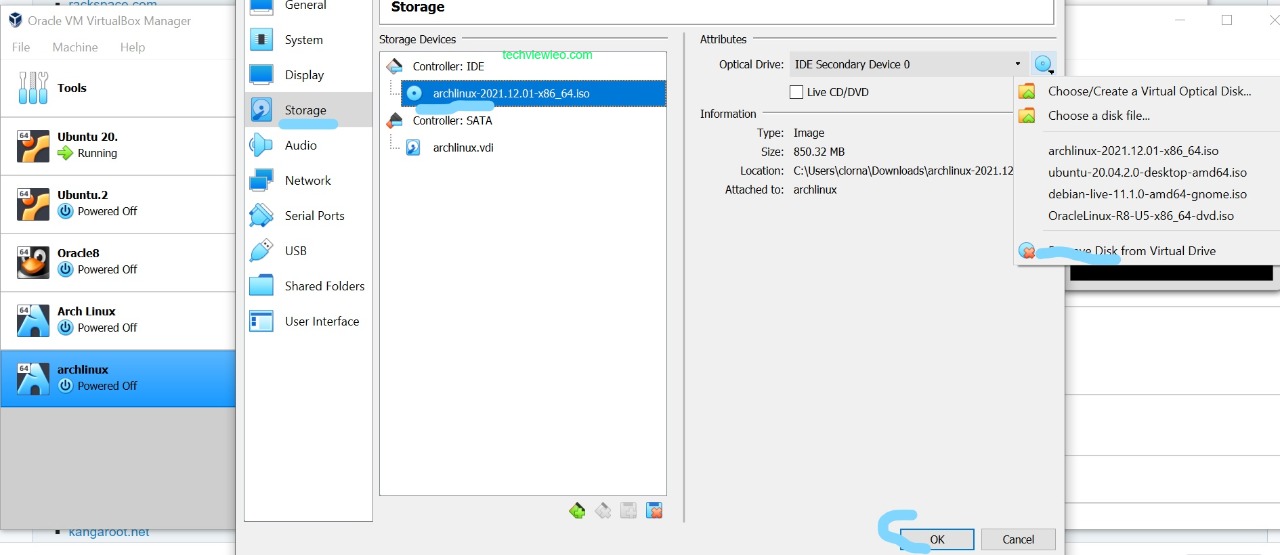This screenshot has width=1280, height=555.
Task: Select Tools in VirtualBox Manager sidebar
Action: (118, 88)
